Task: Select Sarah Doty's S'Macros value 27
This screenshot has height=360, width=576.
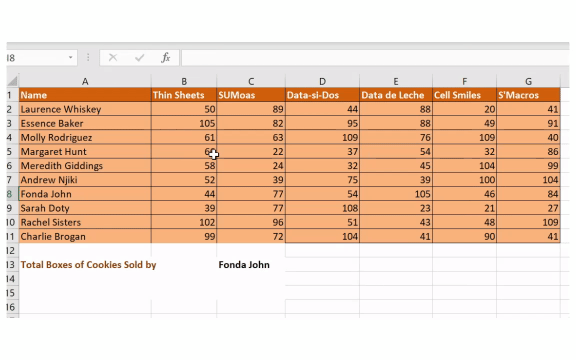Action: [x=528, y=208]
